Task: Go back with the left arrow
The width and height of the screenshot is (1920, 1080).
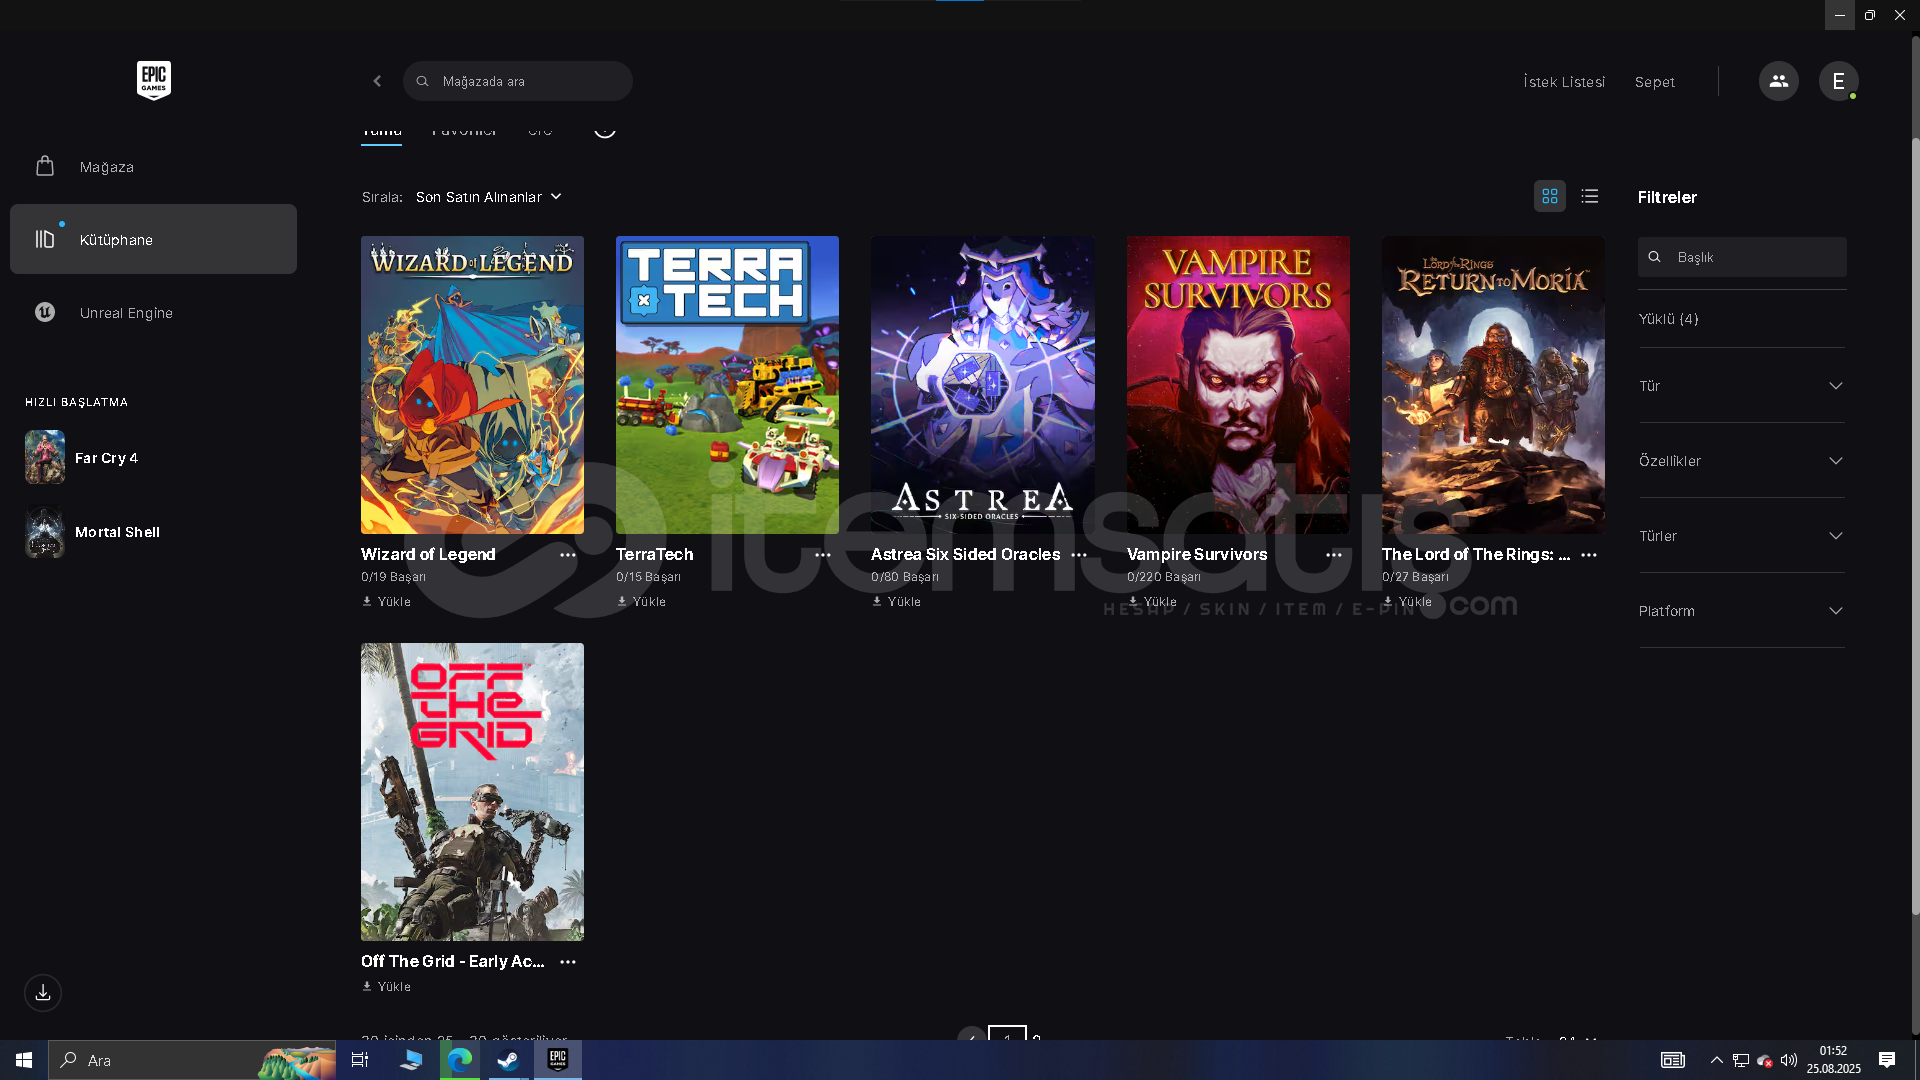Action: click(377, 81)
